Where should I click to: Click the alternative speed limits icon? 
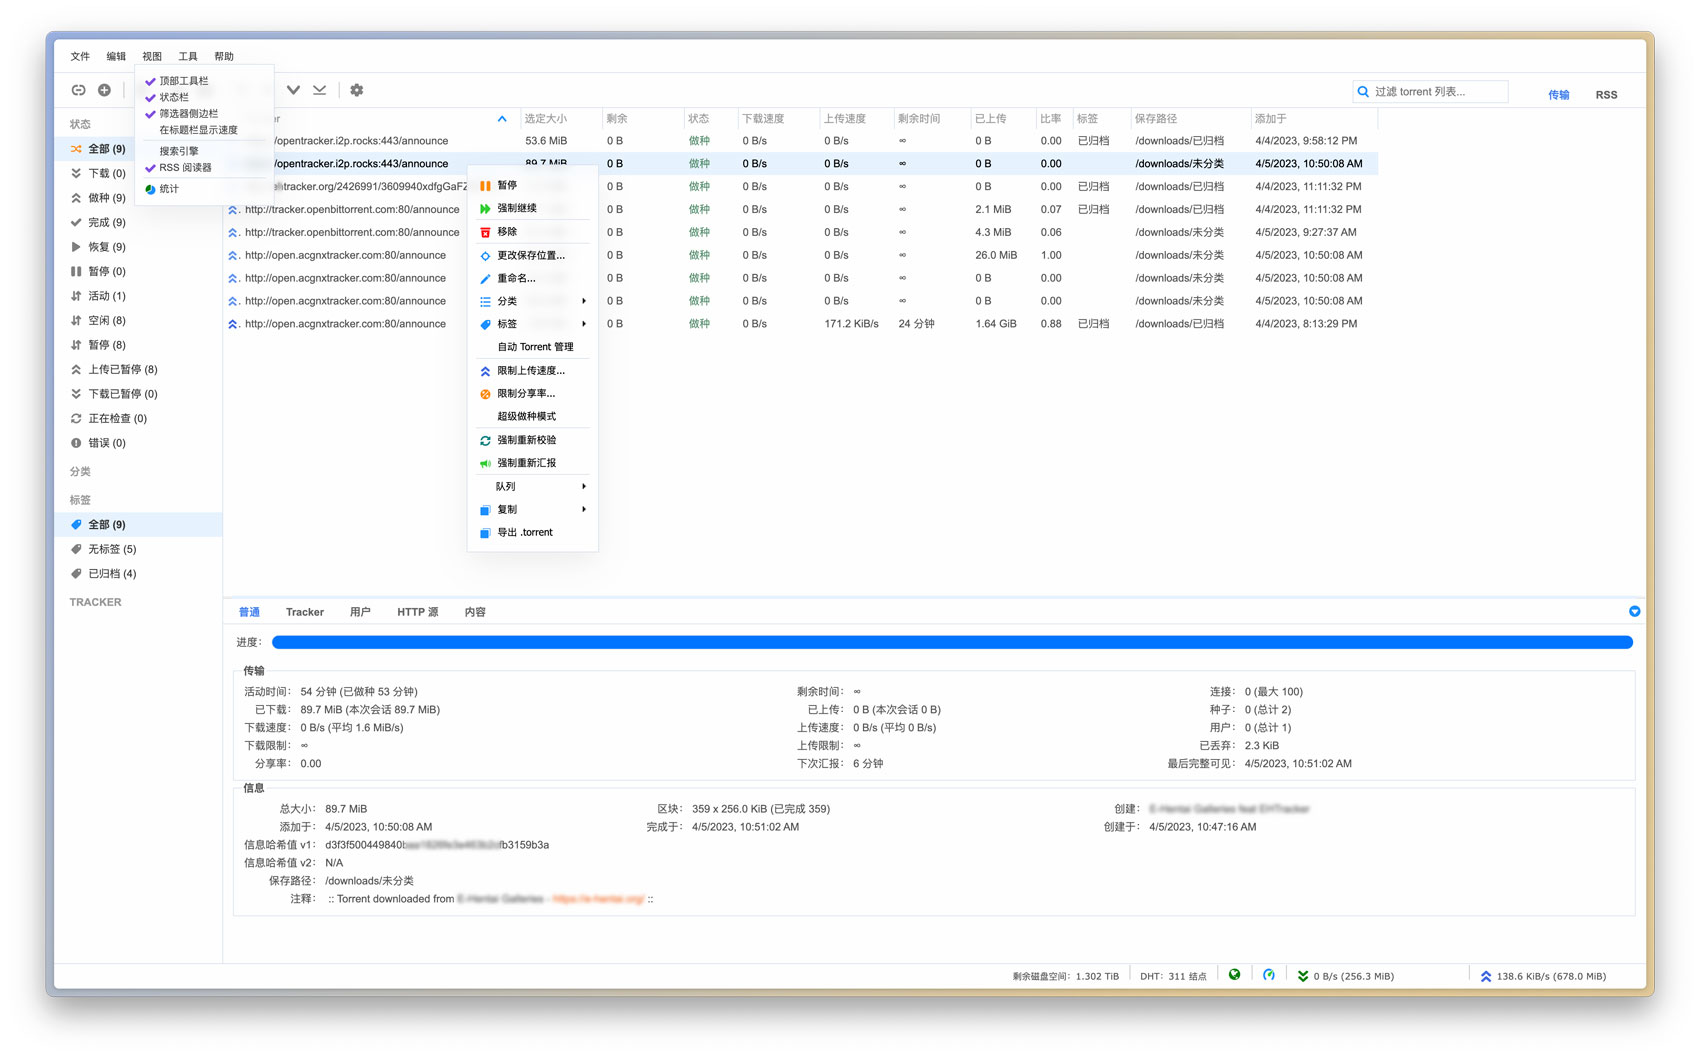1268,975
